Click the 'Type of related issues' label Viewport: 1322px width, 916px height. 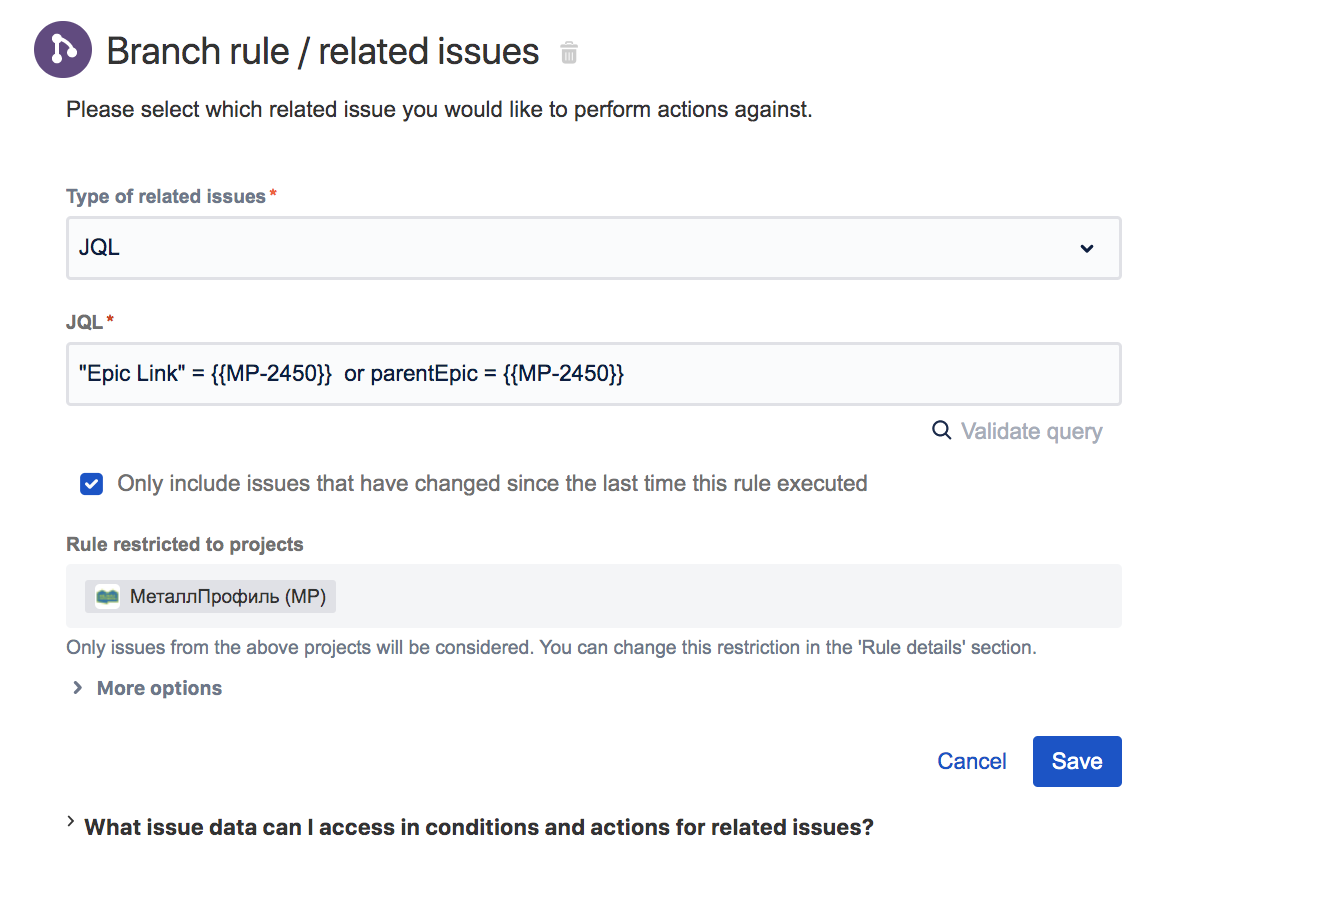[166, 197]
